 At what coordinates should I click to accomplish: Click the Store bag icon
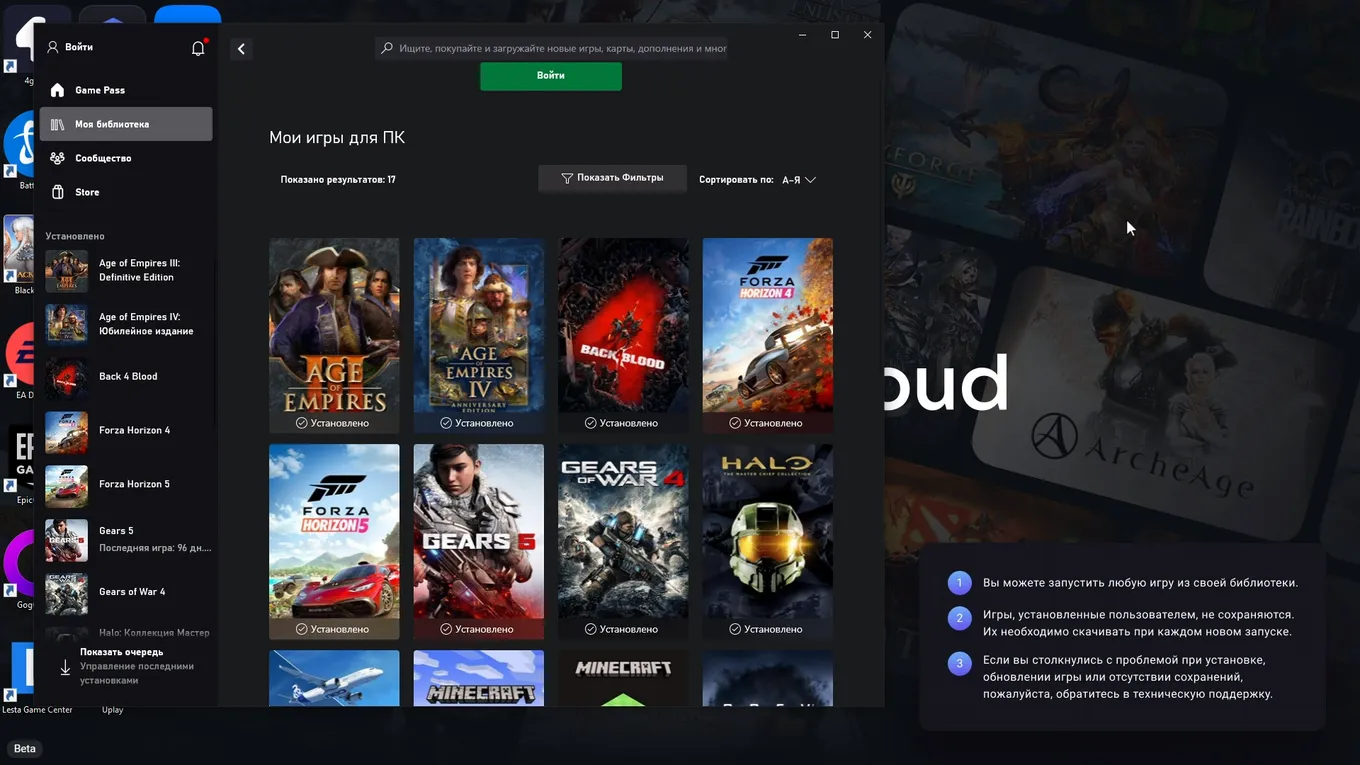click(x=57, y=192)
